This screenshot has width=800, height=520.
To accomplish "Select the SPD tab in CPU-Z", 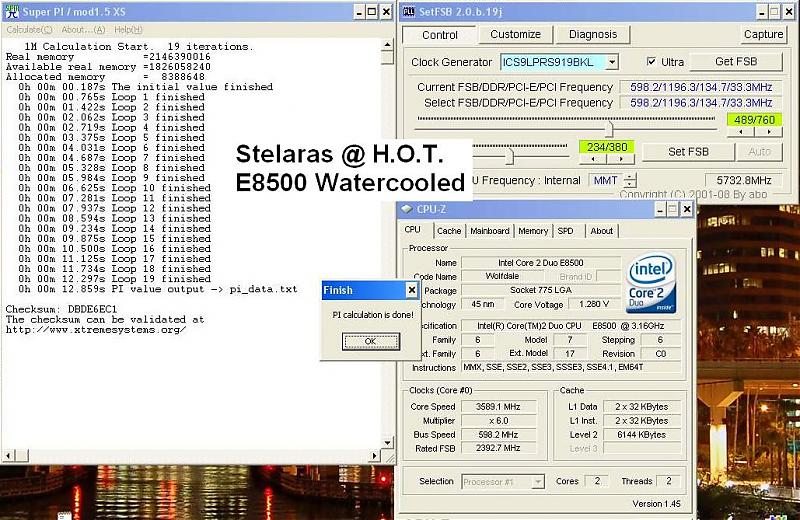I will (565, 231).
